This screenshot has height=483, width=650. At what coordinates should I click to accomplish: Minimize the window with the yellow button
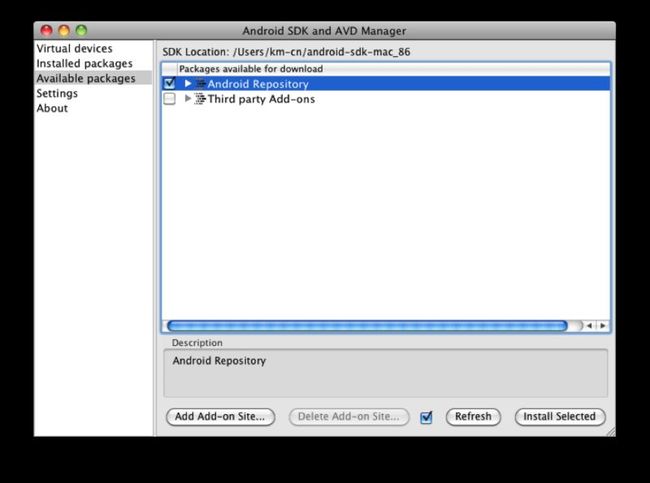(x=64, y=31)
